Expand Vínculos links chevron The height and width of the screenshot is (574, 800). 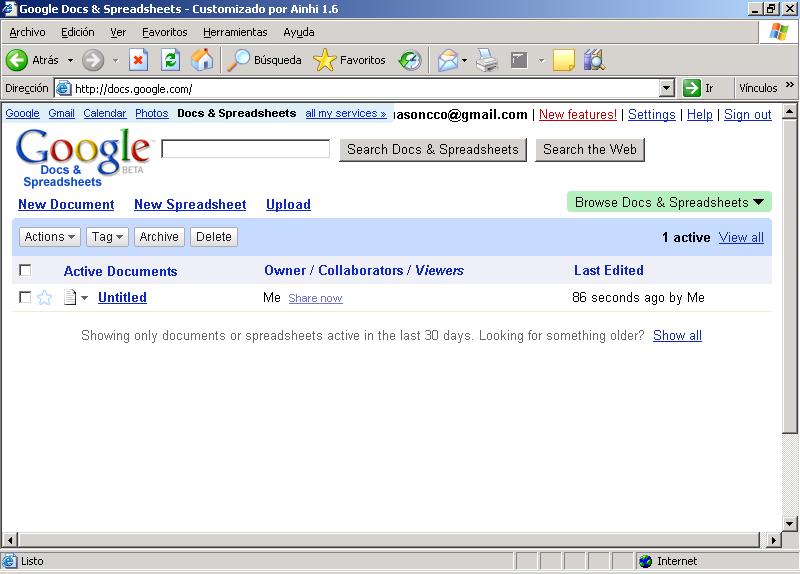pos(790,85)
